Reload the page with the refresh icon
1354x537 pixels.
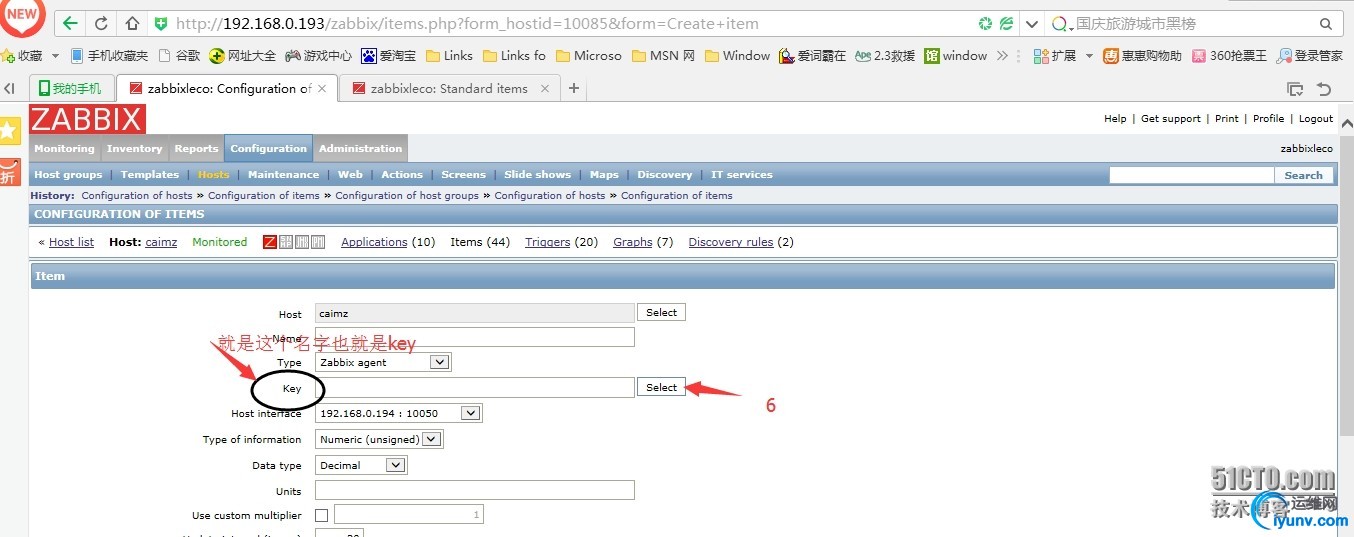[101, 23]
